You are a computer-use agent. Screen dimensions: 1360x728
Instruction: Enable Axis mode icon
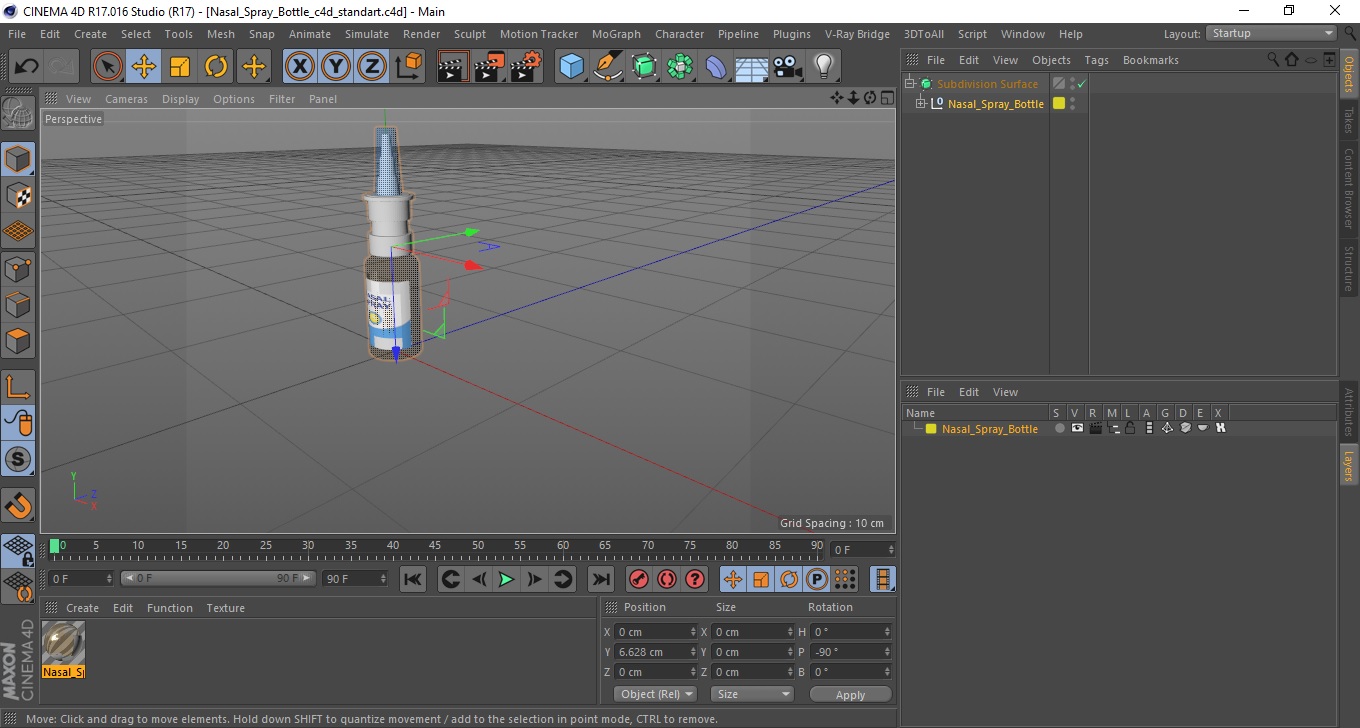[x=18, y=386]
